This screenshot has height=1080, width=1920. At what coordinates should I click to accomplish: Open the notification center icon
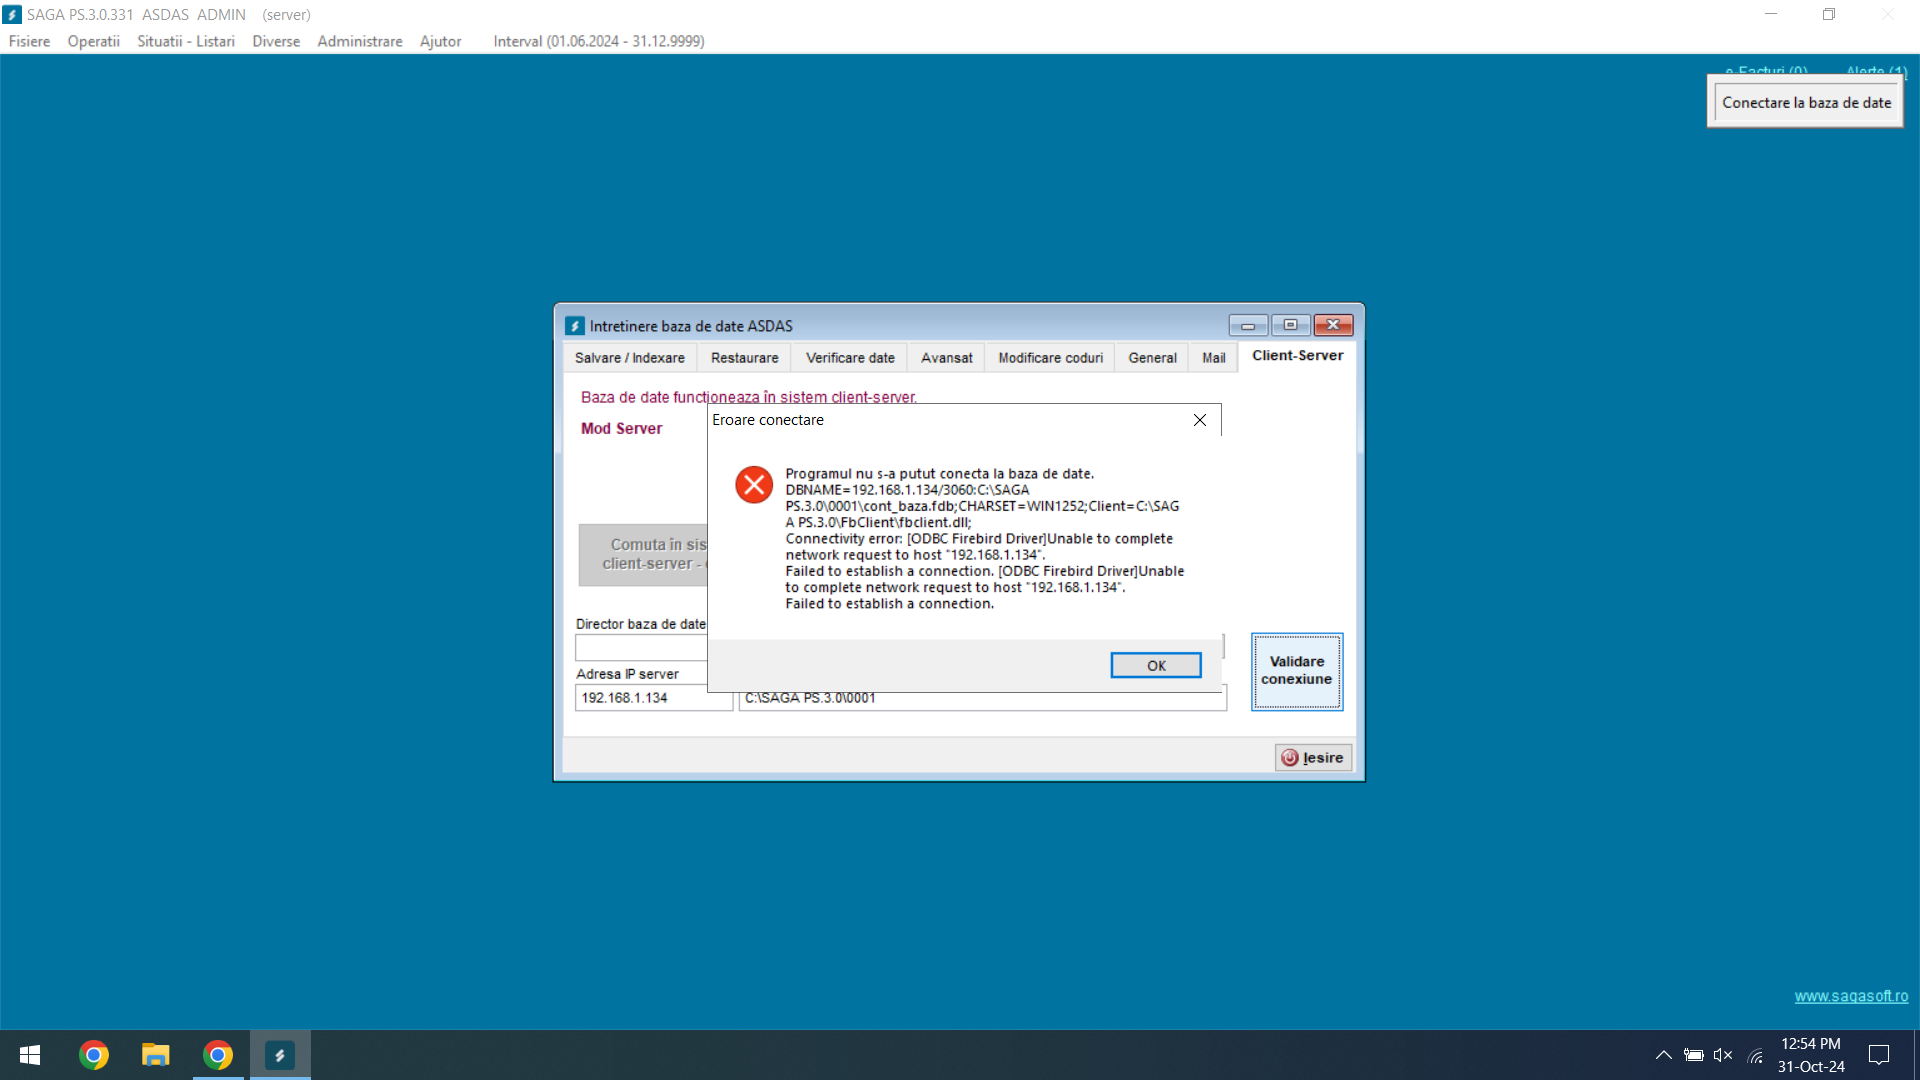tap(1879, 1055)
